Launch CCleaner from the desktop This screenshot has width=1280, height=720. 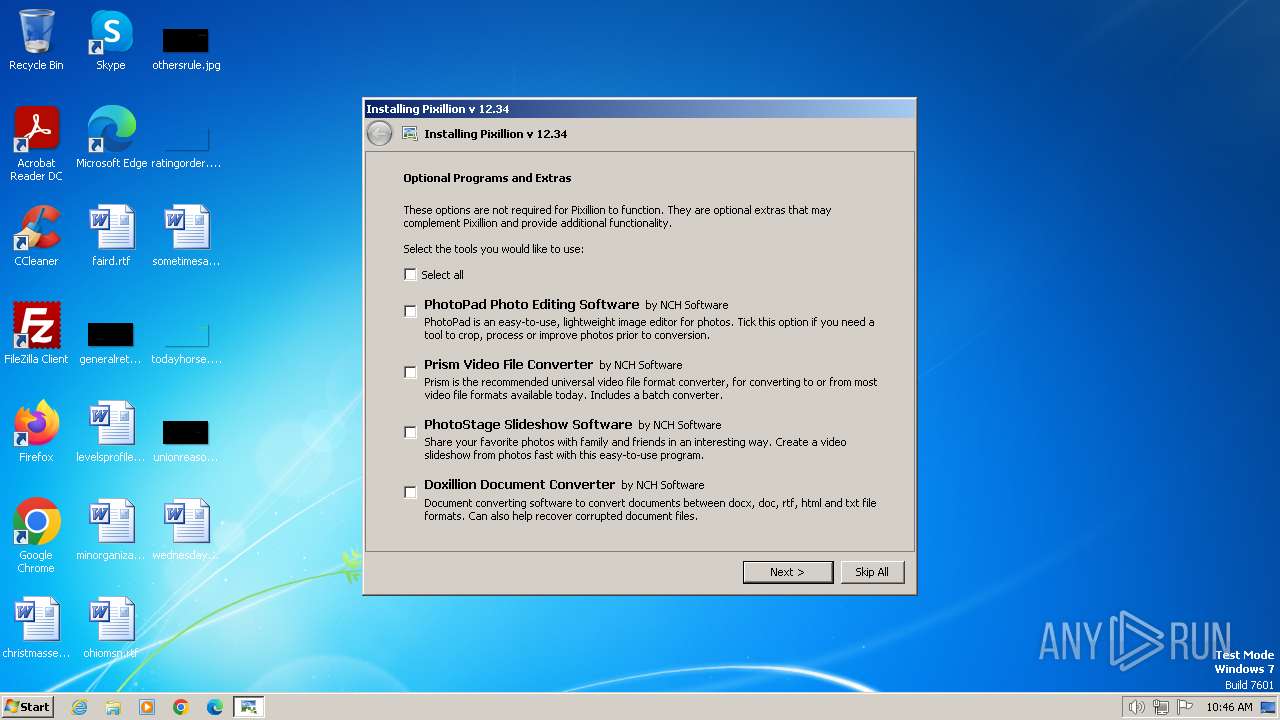pos(36,236)
